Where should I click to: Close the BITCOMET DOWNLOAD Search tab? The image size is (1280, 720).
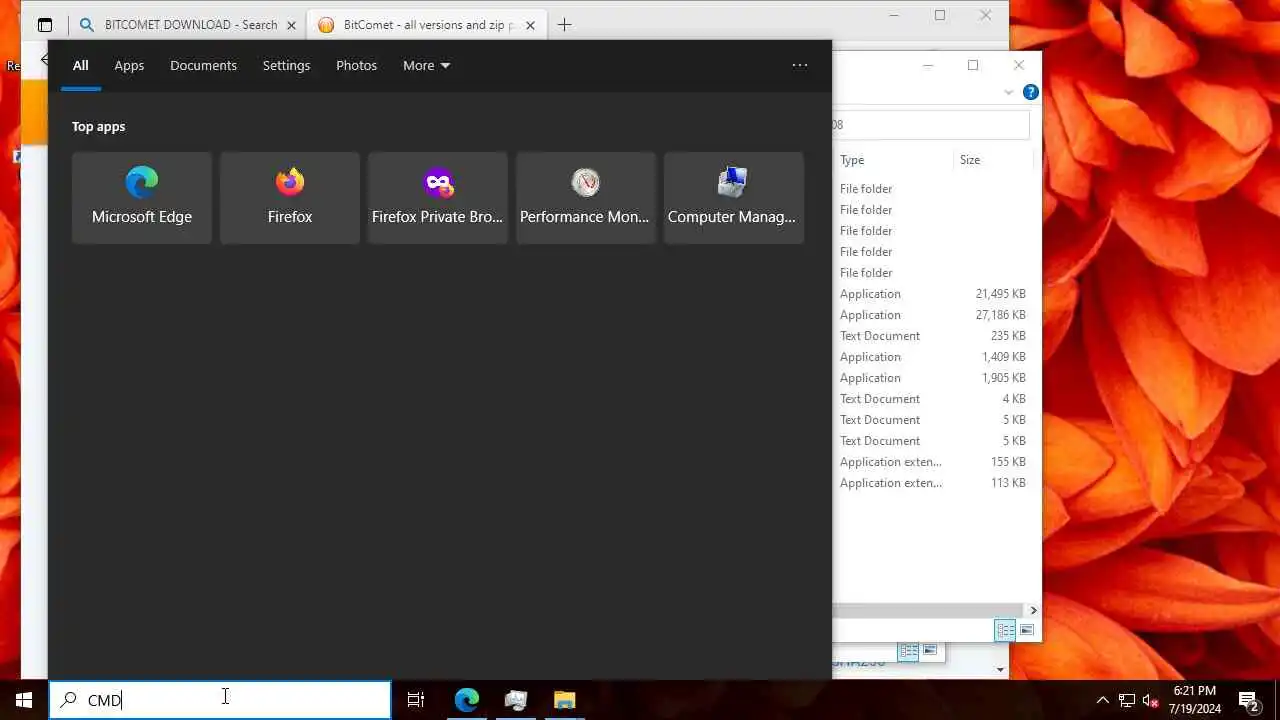click(x=293, y=25)
